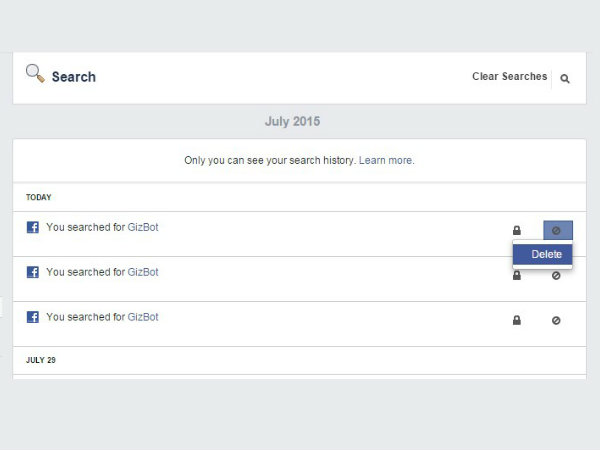Image resolution: width=600 pixels, height=450 pixels.
Task: Click the TODAY section label
Action: tap(39, 197)
